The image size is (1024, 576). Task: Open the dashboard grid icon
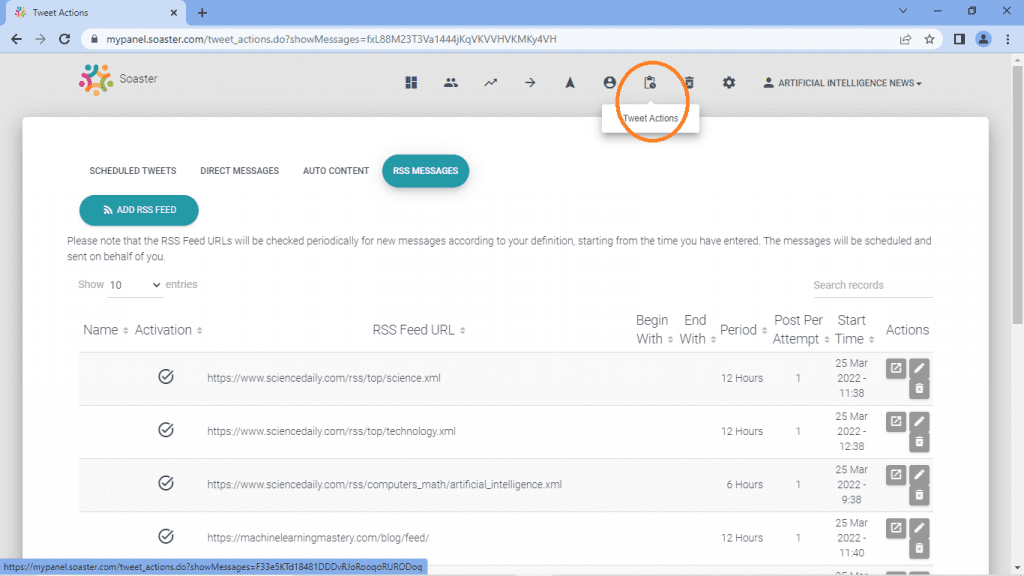[x=411, y=83]
